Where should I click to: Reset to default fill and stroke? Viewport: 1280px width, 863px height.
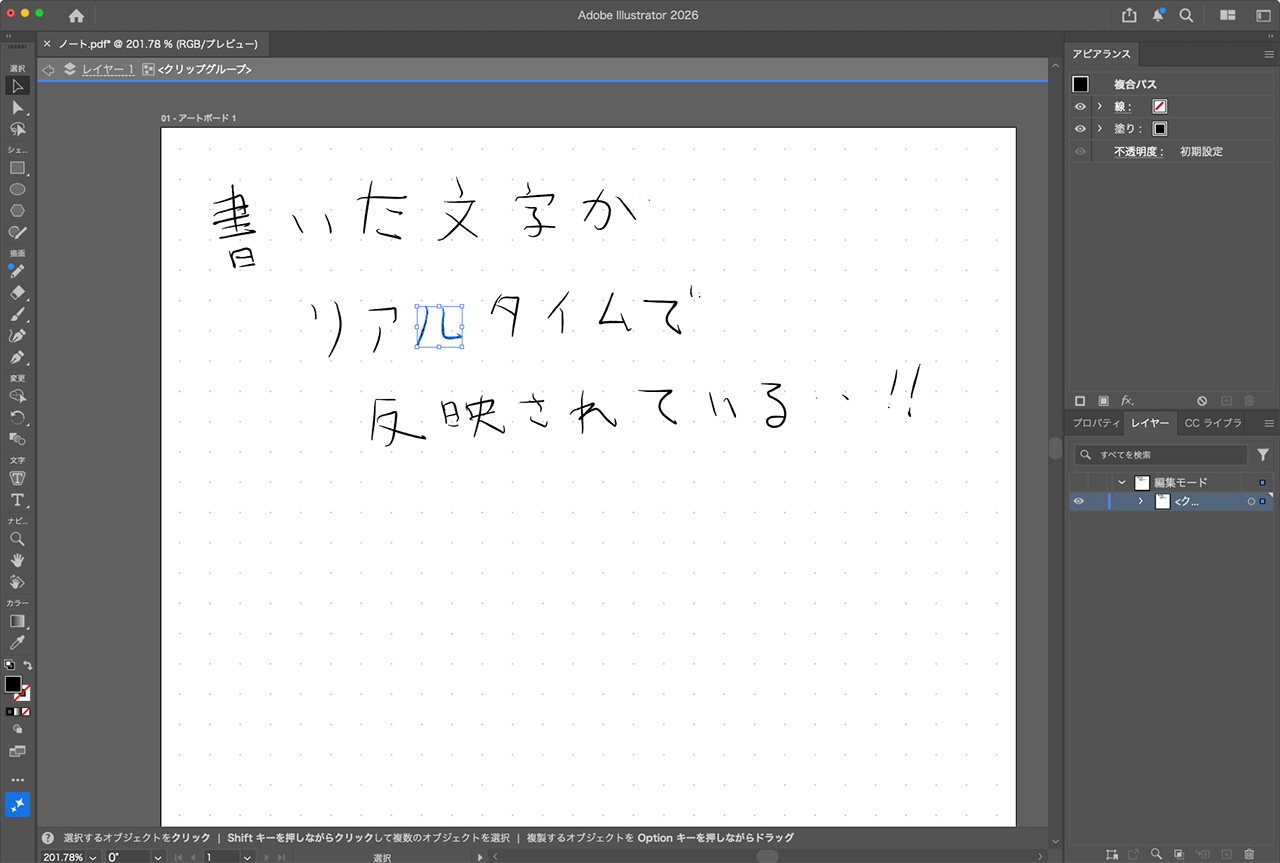[x=9, y=665]
